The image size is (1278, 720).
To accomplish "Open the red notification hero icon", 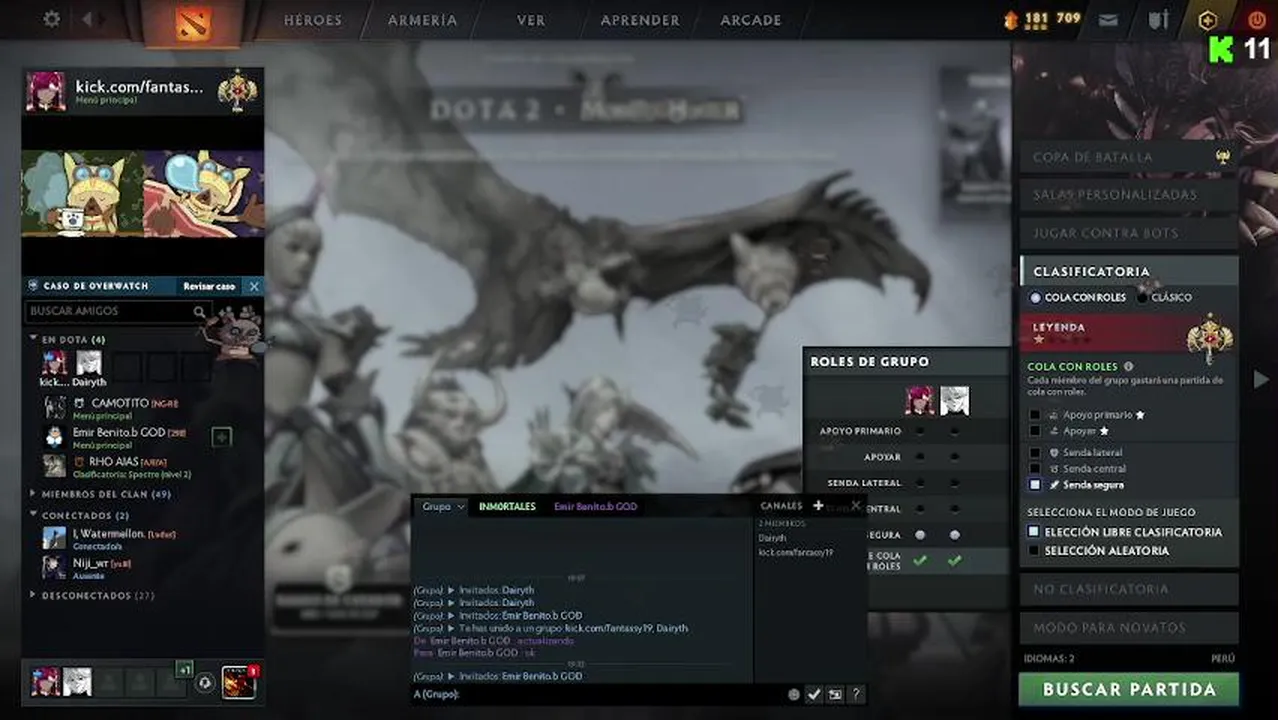I will click(238, 682).
